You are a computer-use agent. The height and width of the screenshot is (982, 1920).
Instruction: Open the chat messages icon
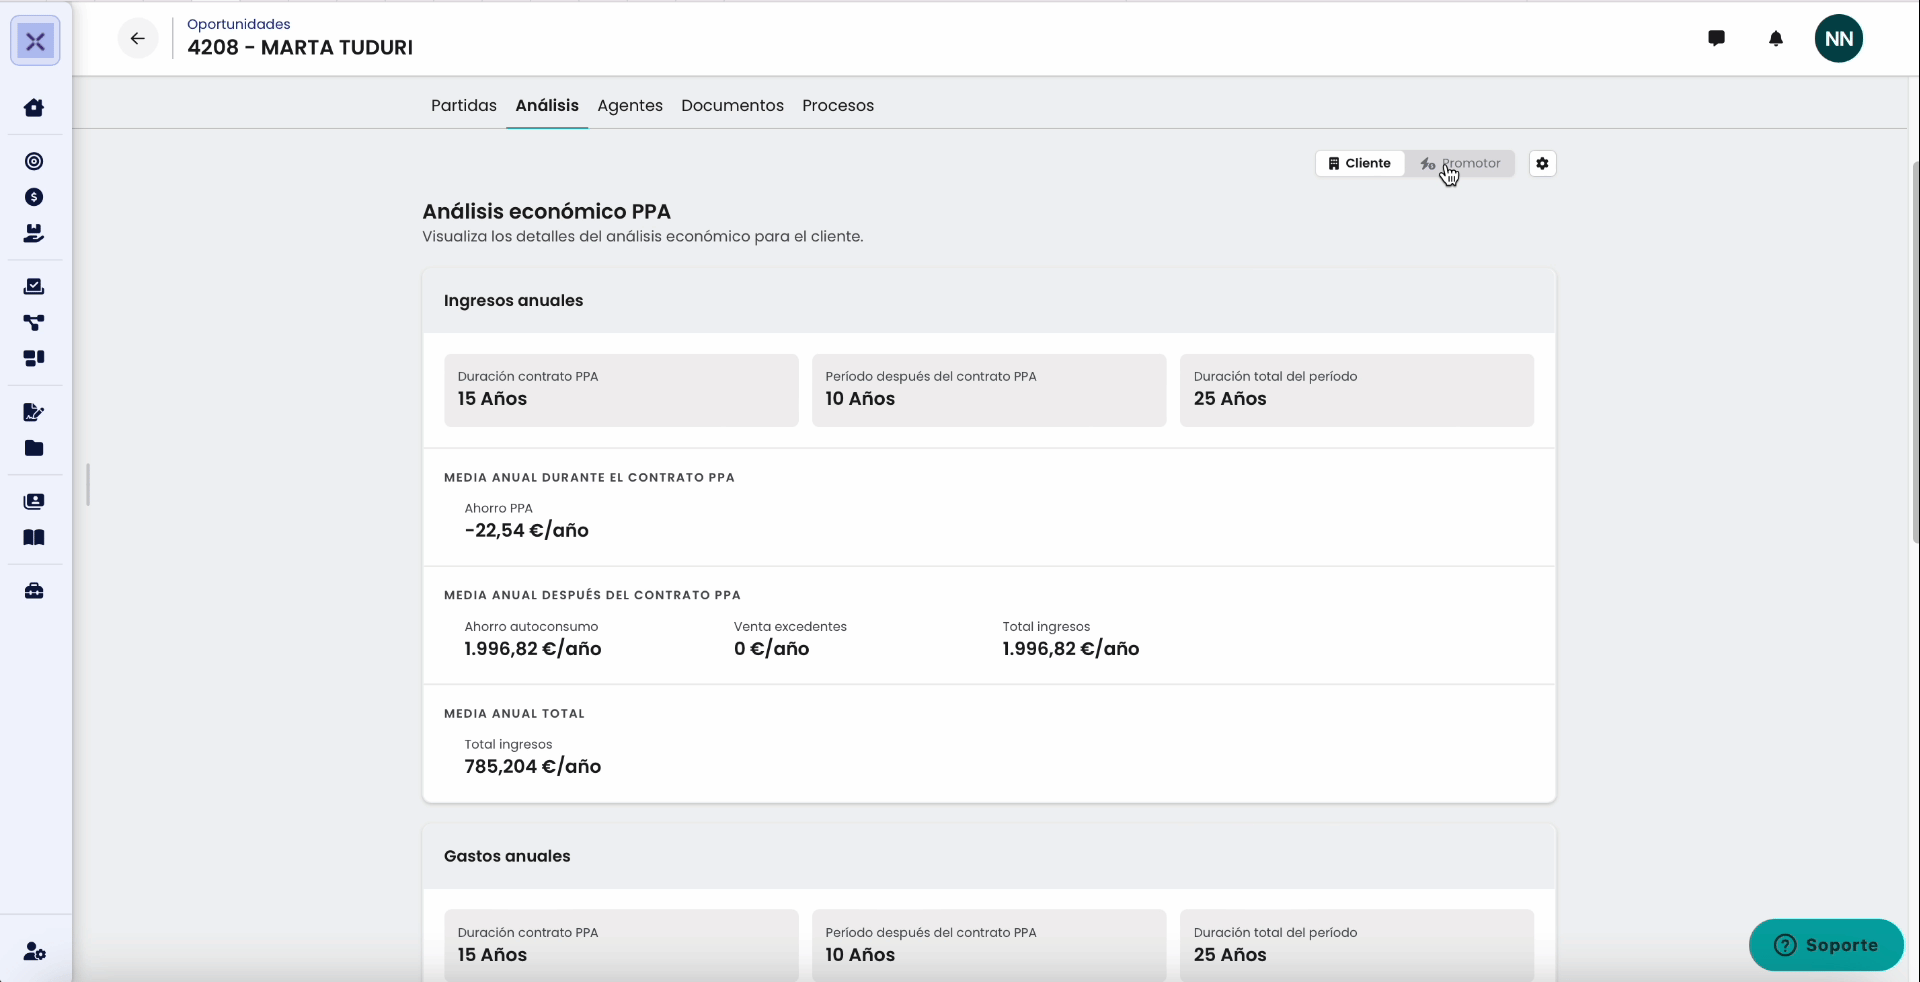pyautogui.click(x=1717, y=39)
